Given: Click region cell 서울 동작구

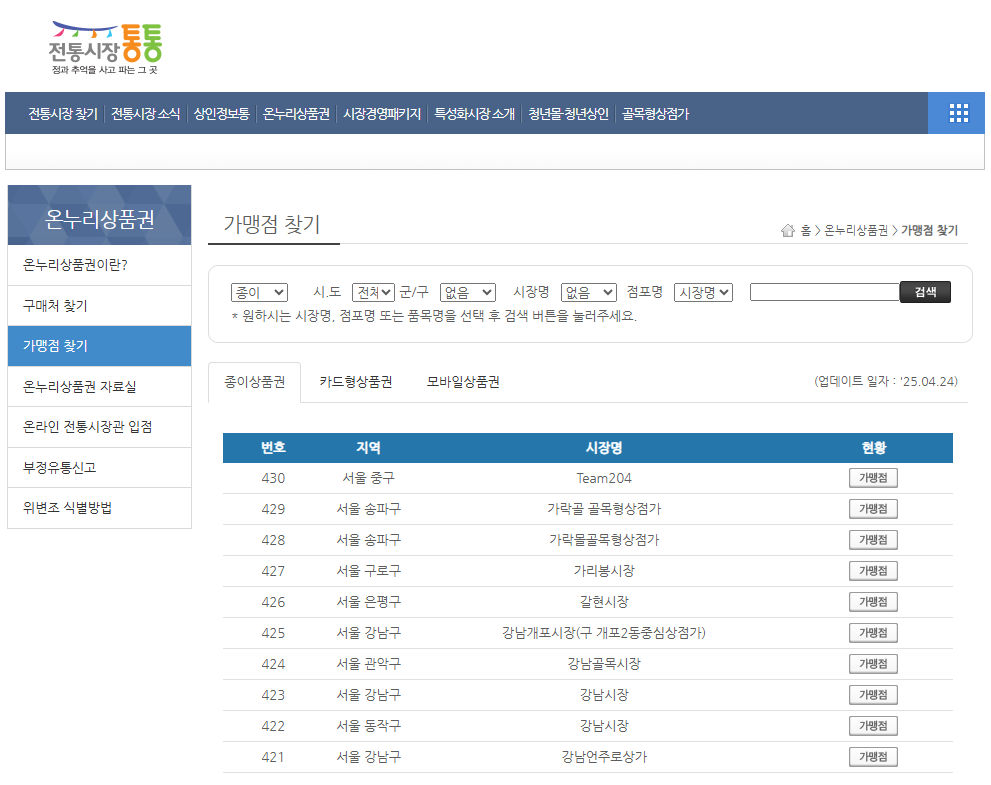Looking at the screenshot, I should click(368, 726).
